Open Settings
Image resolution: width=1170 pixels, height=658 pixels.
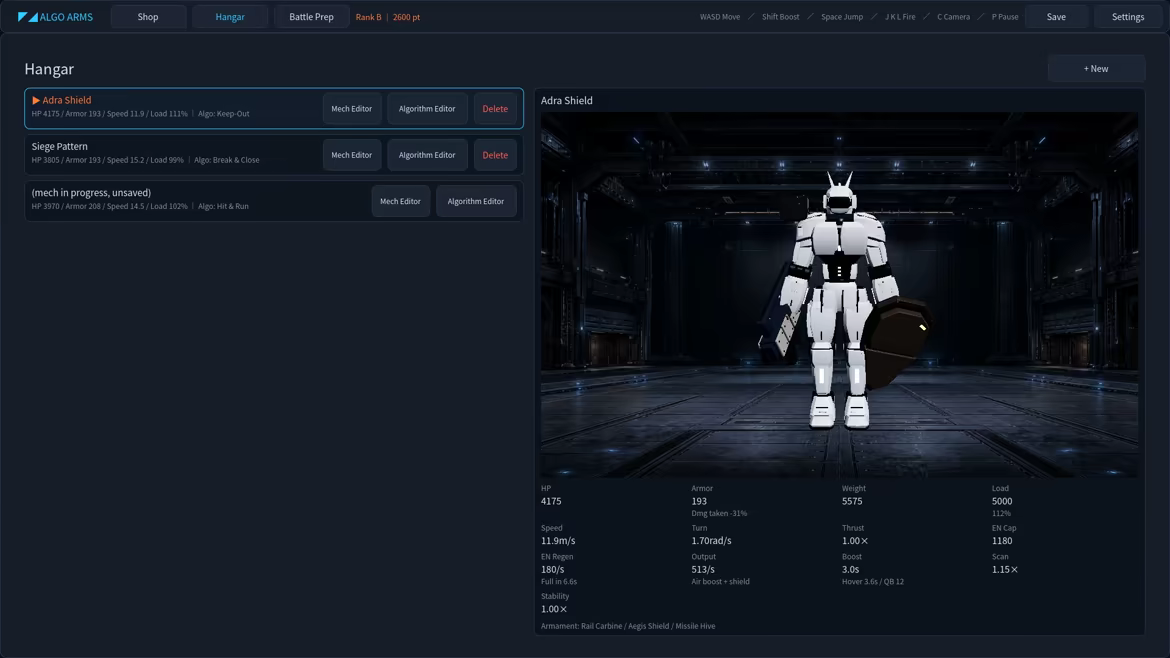point(1127,16)
